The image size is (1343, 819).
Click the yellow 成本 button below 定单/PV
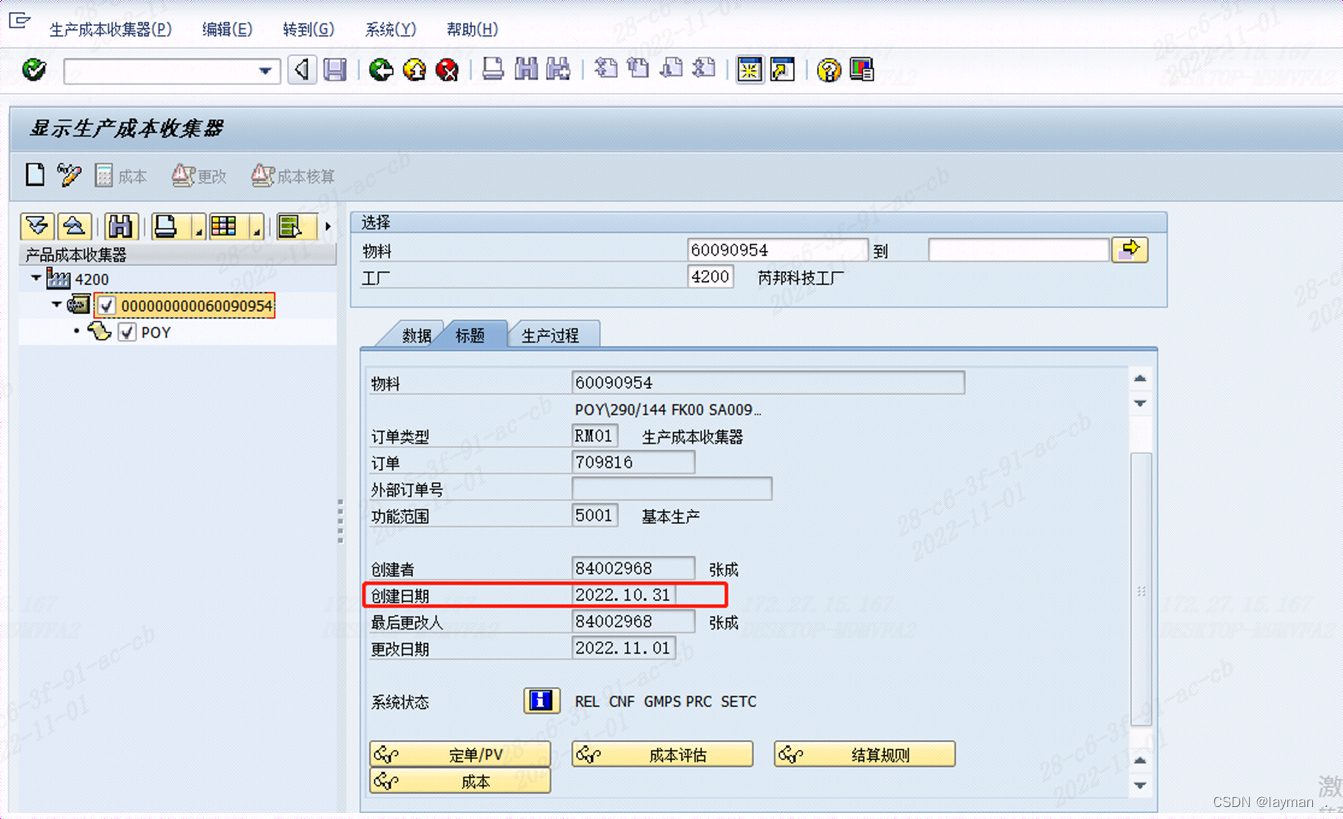[460, 782]
